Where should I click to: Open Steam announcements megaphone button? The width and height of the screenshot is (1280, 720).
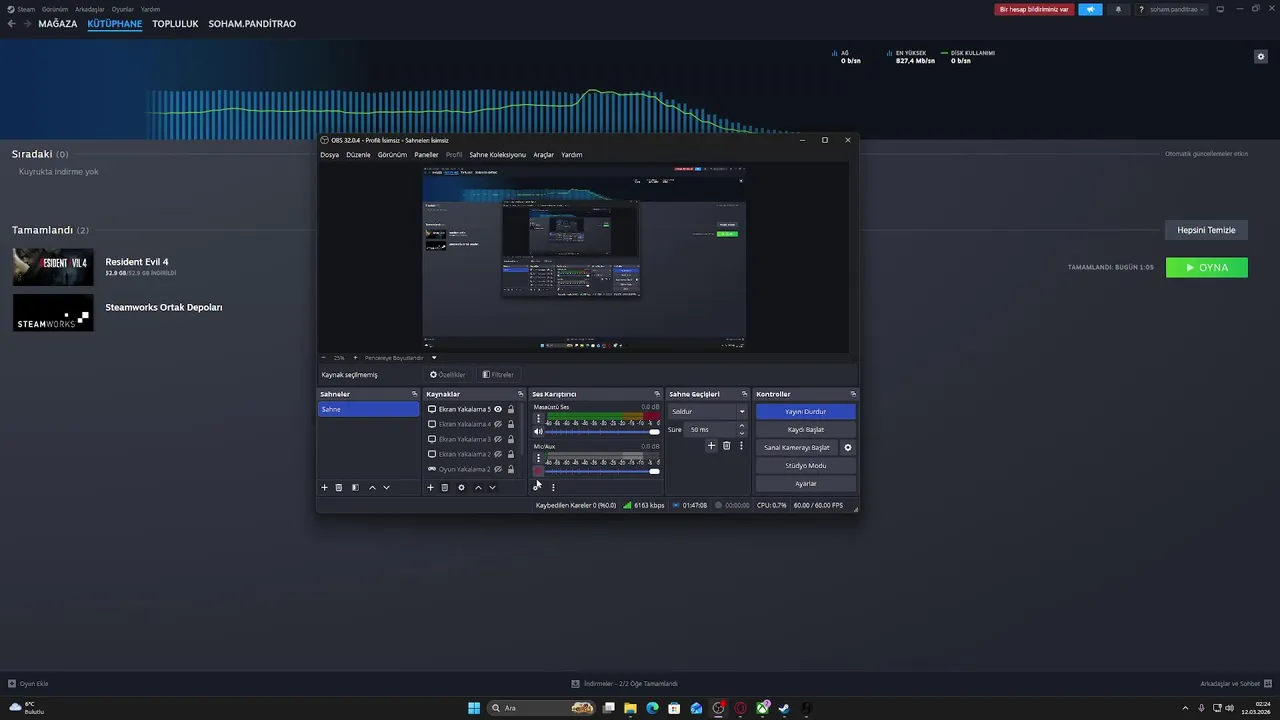[x=1090, y=9]
